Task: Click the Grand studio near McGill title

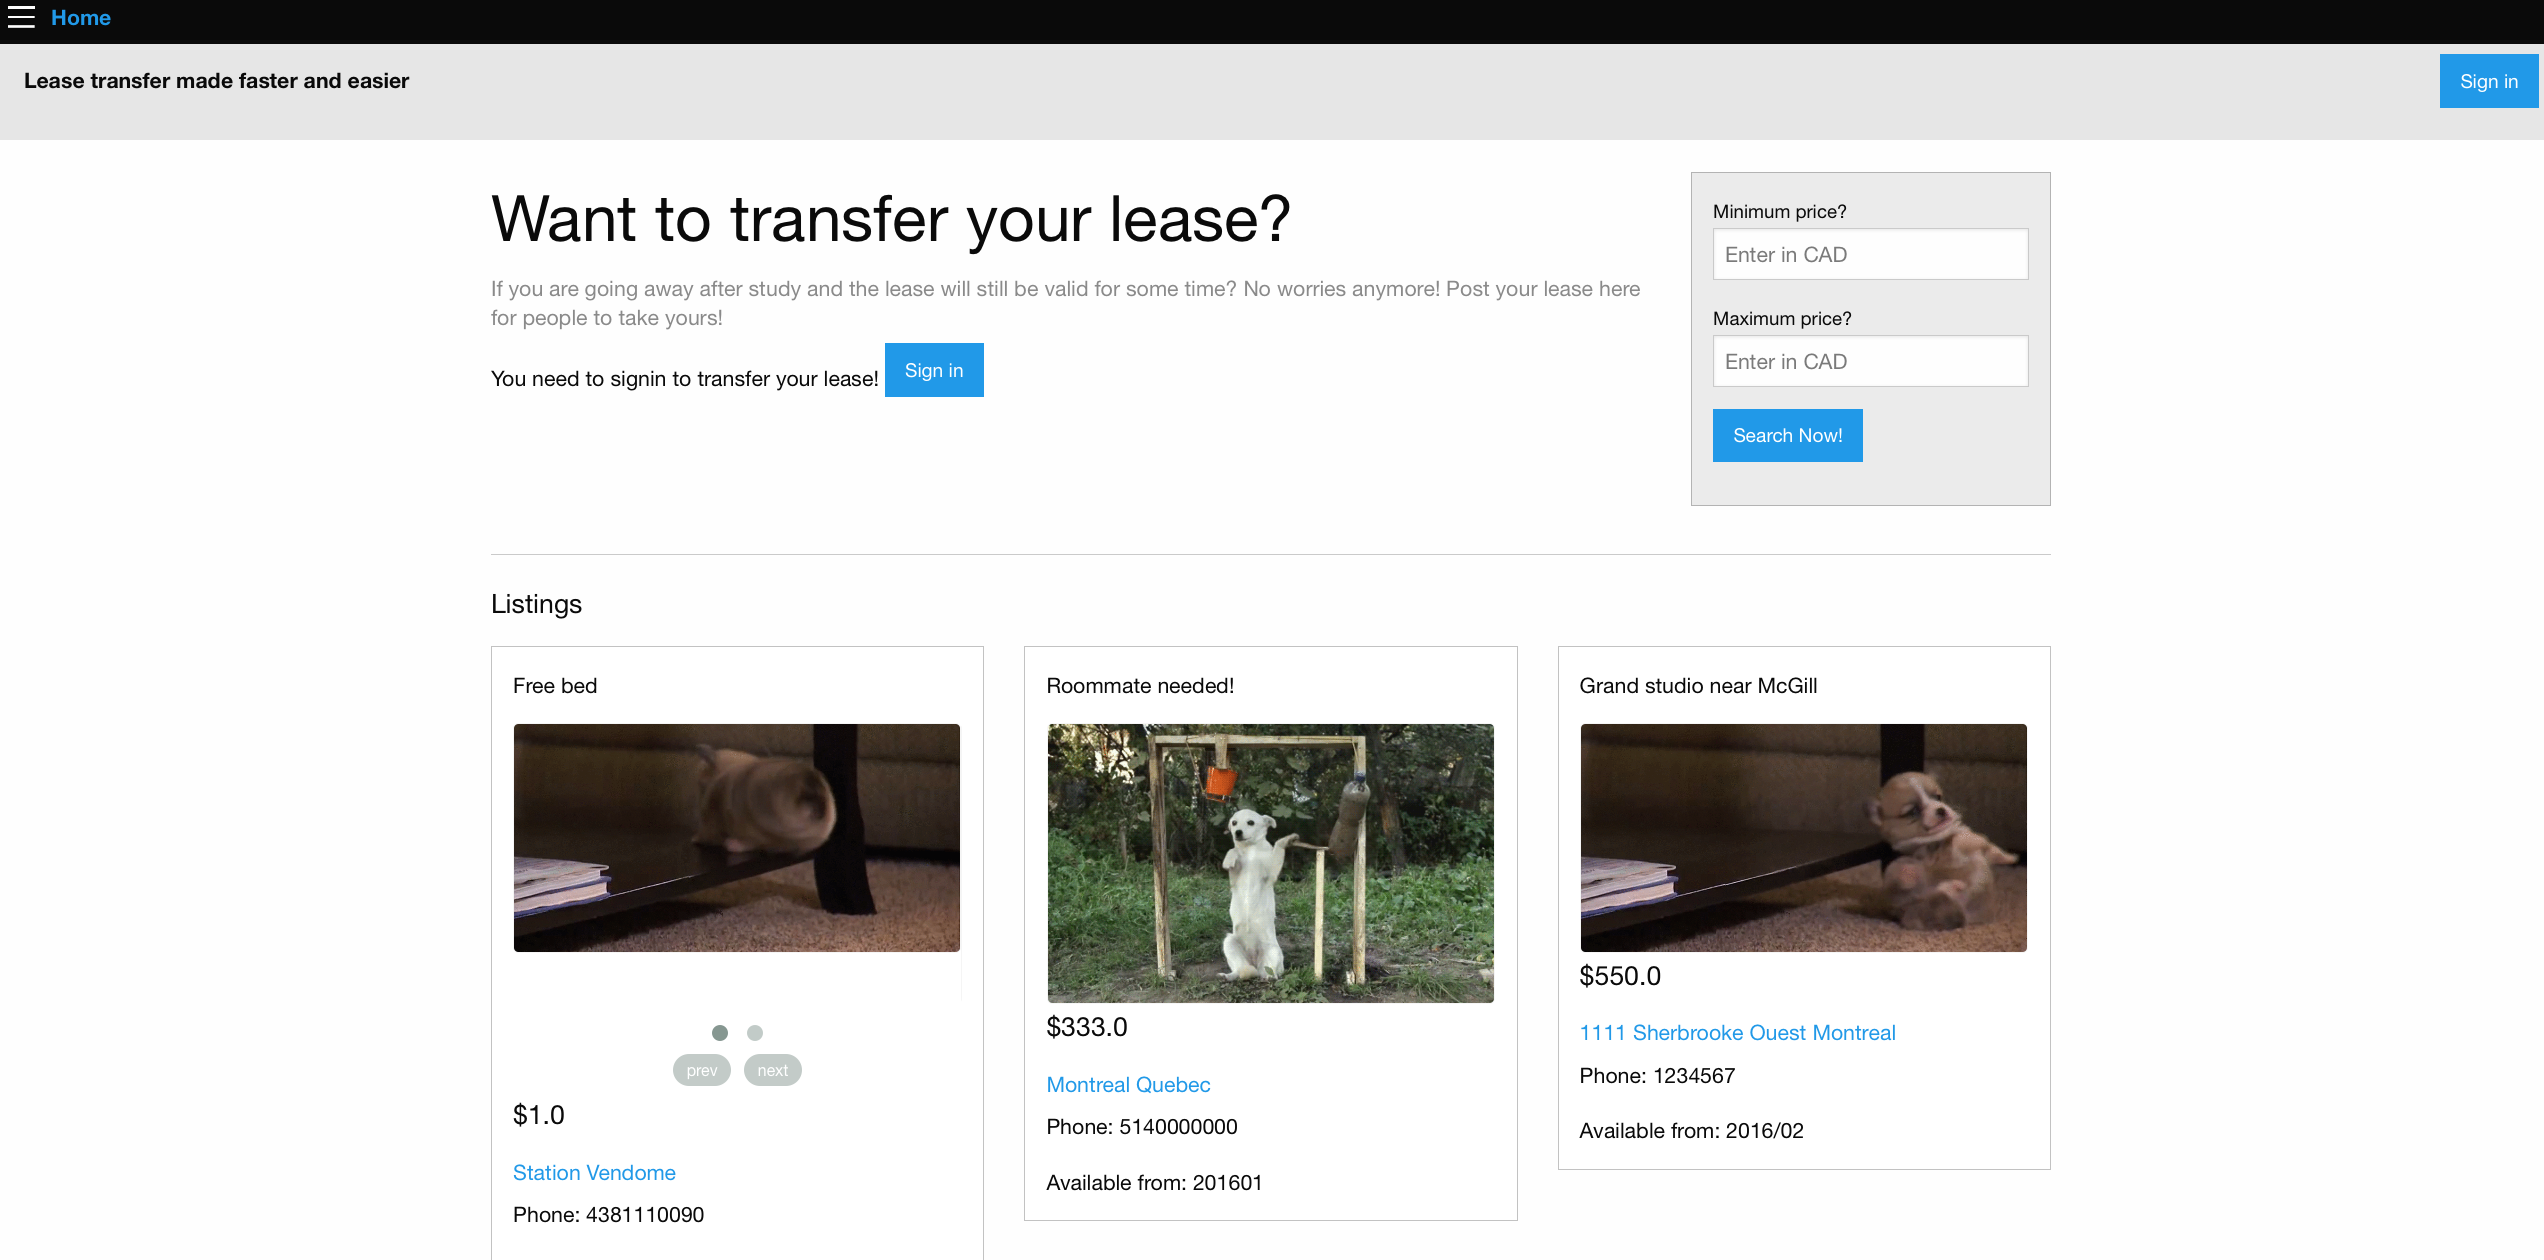Action: pos(1698,685)
